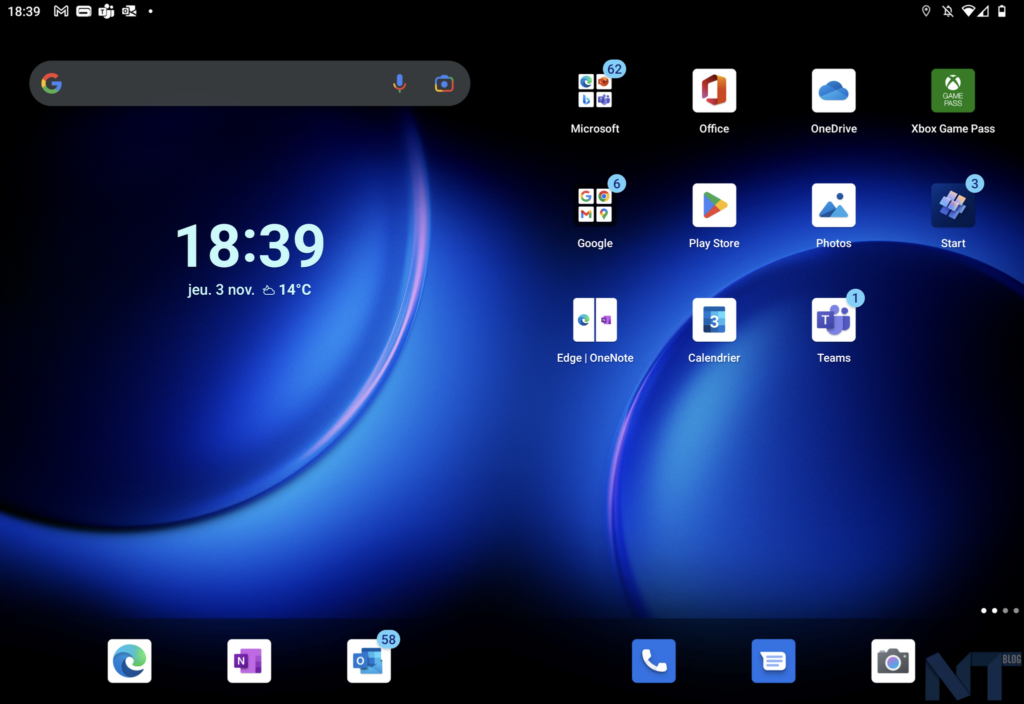
Task: Tap the muted bell status icon
Action: point(948,11)
